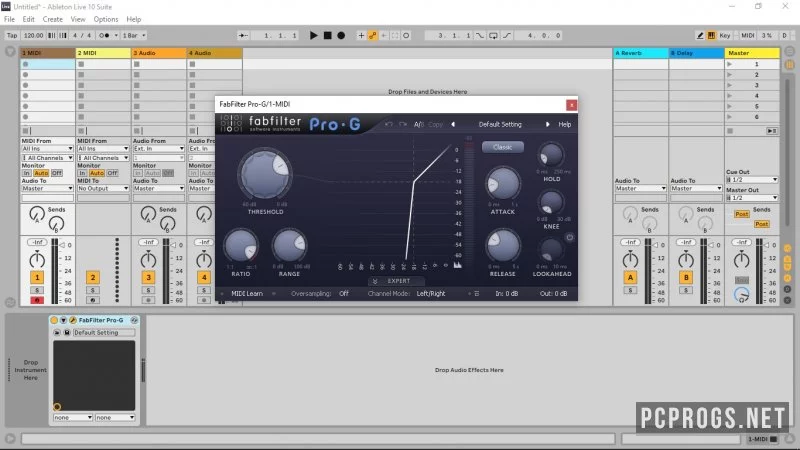Toggle the Lookahead power icon

[569, 237]
